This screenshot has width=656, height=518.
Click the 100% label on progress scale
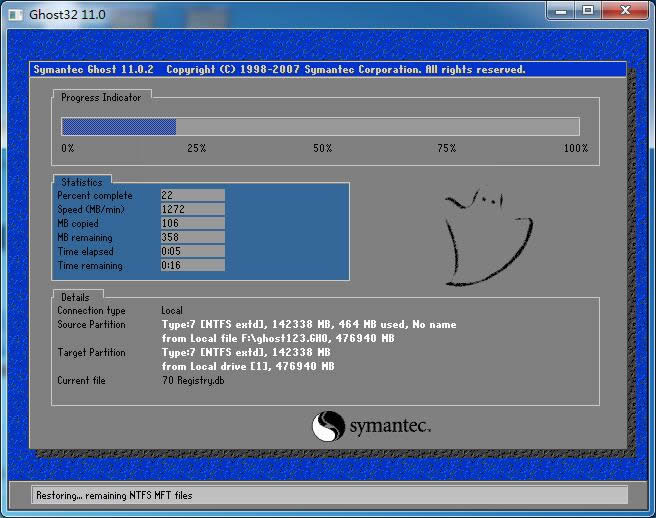[x=575, y=149]
